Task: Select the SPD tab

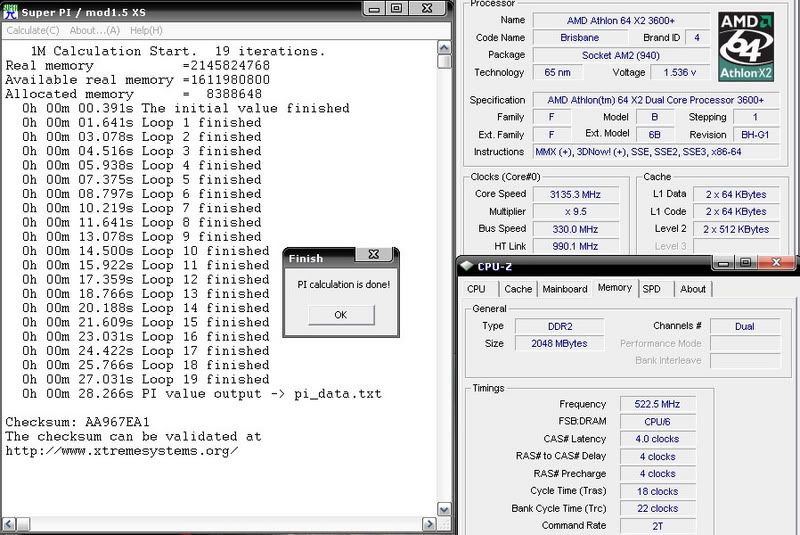Action: pos(651,289)
